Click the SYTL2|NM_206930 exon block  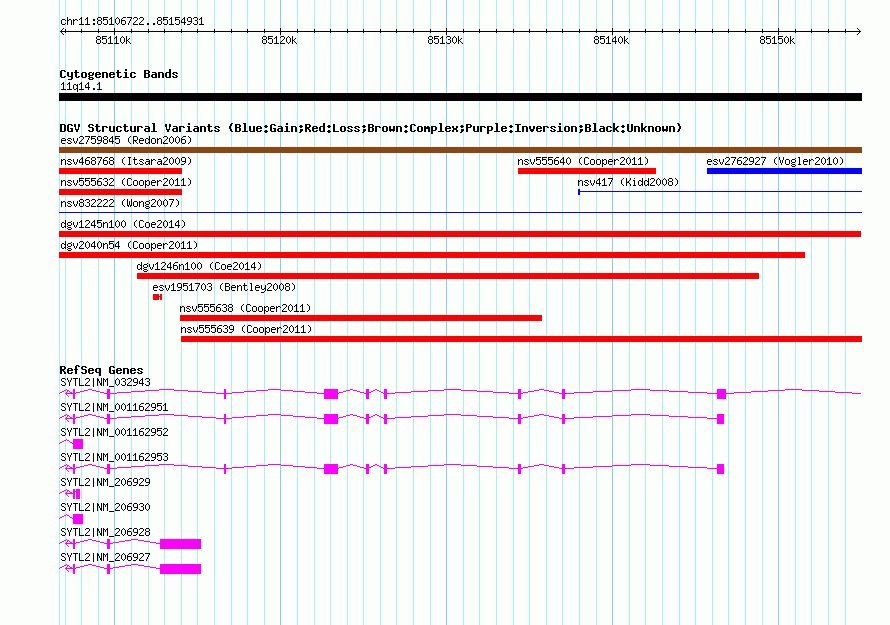(x=78, y=519)
